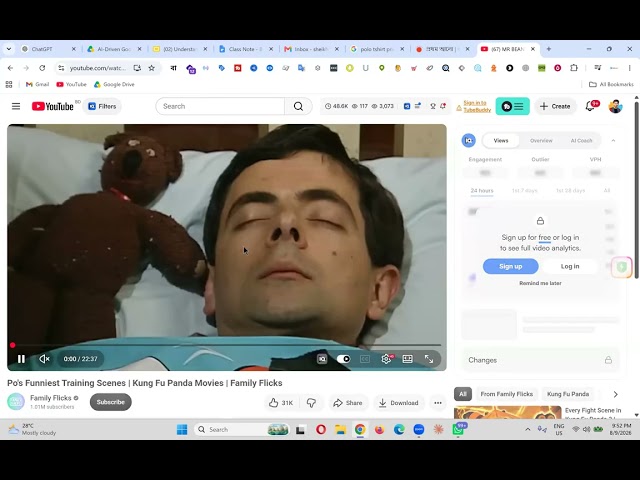
Task: Open the teal TubeBuddy menu button
Action: click(512, 107)
